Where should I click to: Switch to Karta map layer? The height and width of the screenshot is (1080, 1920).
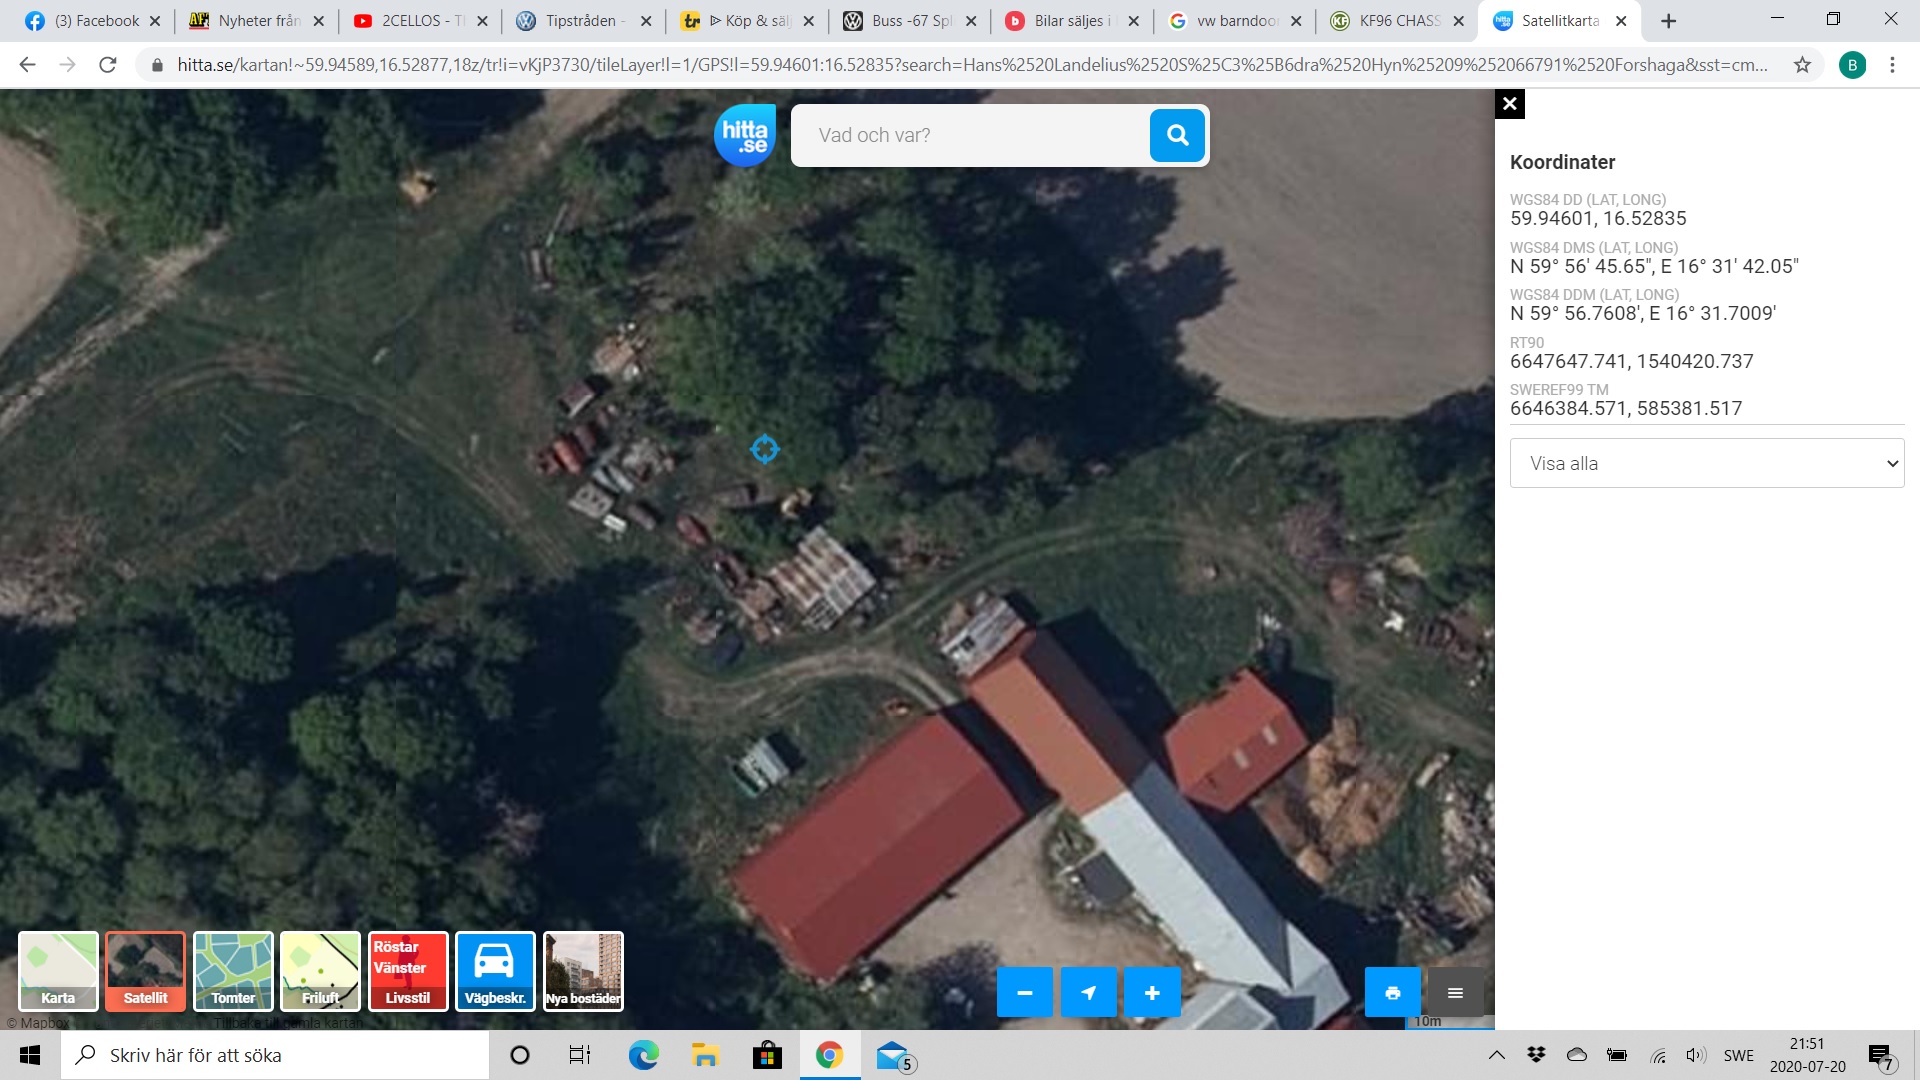(x=58, y=971)
